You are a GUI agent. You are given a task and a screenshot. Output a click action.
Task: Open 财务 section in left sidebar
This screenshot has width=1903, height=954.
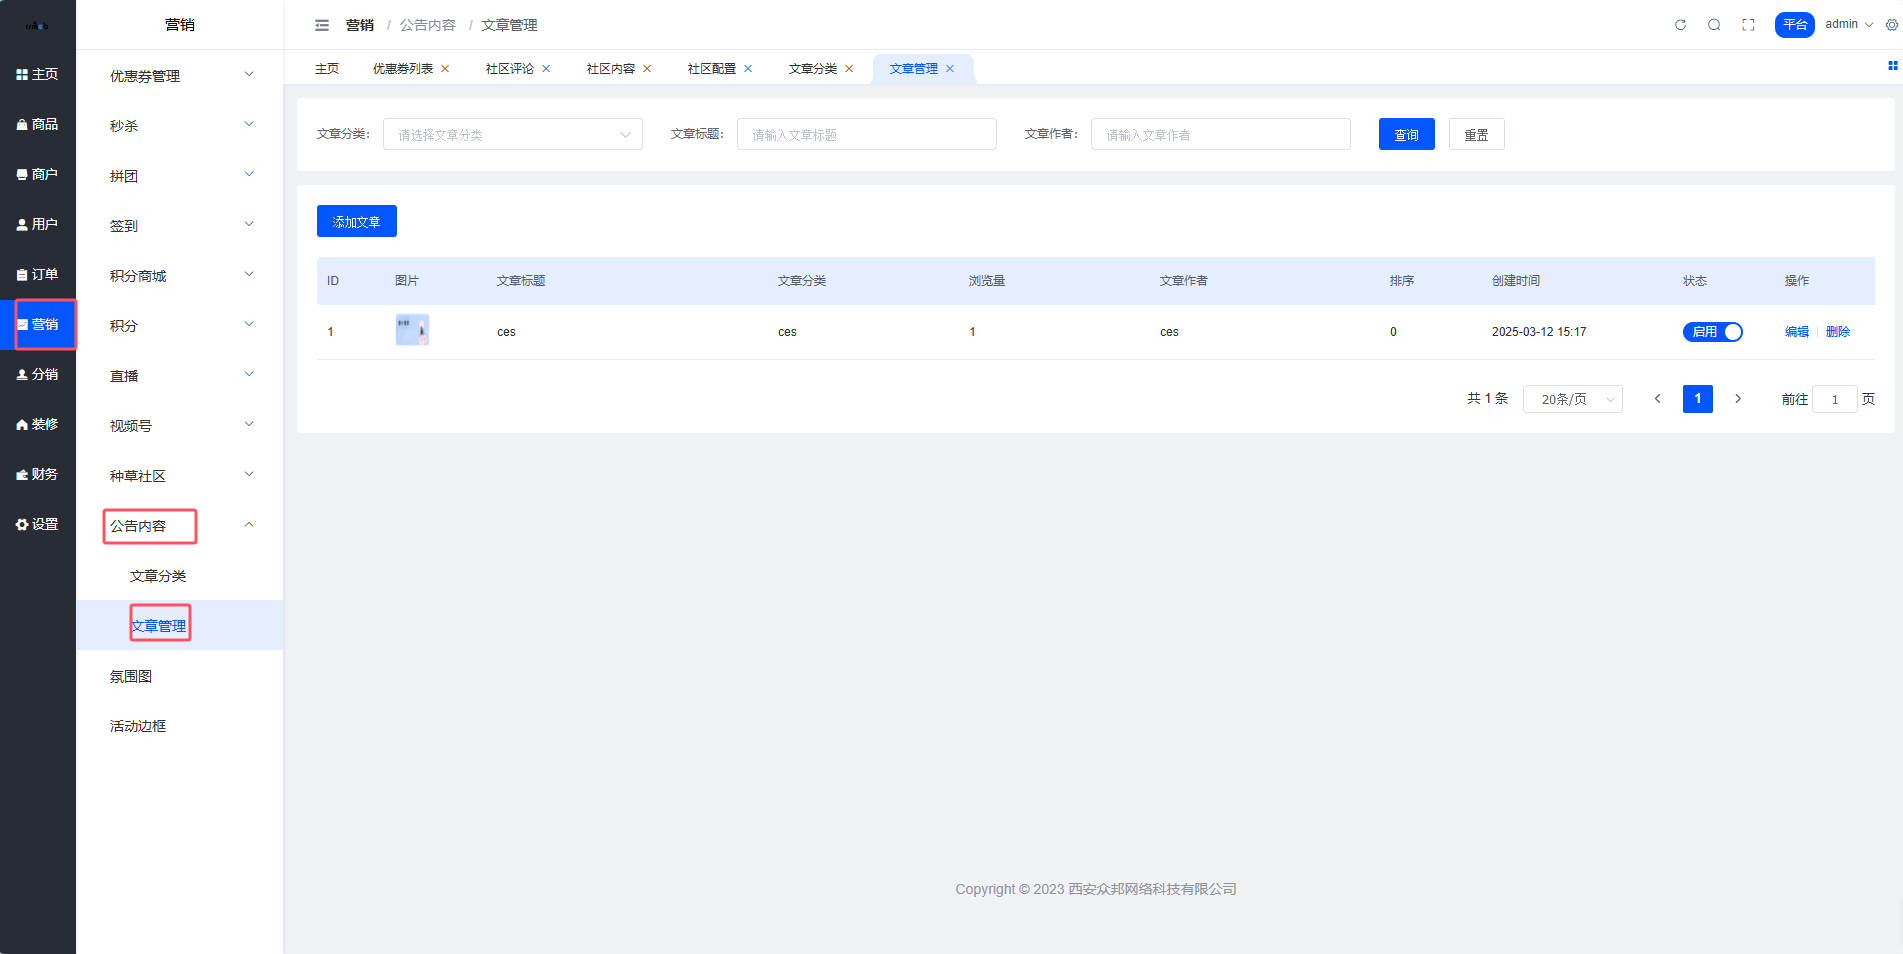[37, 474]
